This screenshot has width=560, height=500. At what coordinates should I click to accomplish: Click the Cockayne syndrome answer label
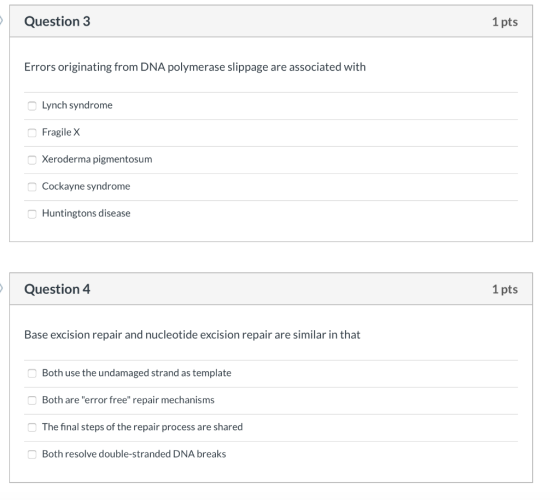(x=86, y=186)
